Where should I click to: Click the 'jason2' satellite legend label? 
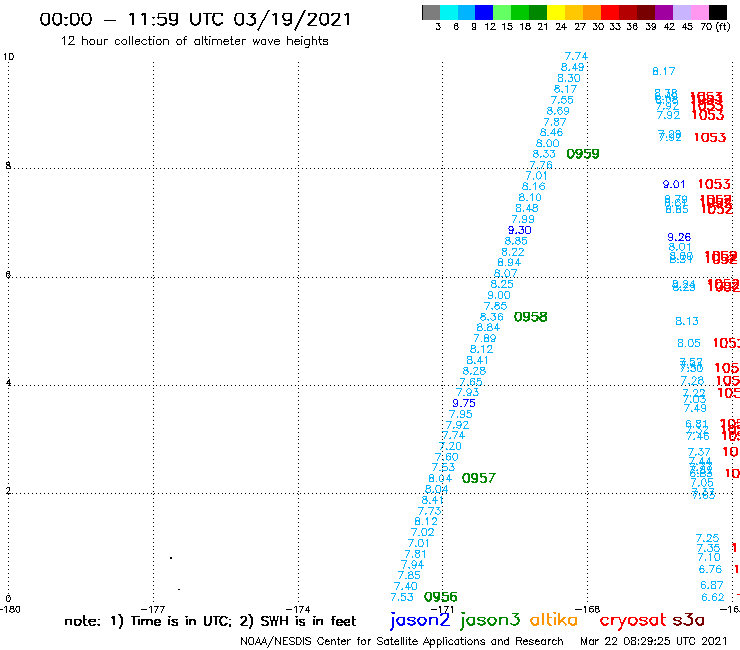pyautogui.click(x=420, y=620)
